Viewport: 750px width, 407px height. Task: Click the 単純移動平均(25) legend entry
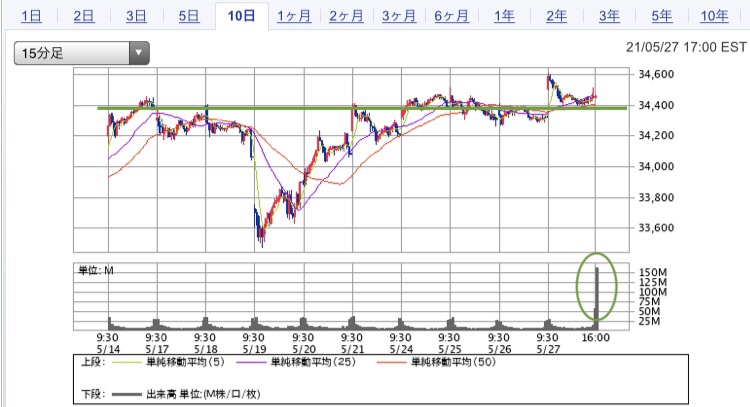[313, 362]
